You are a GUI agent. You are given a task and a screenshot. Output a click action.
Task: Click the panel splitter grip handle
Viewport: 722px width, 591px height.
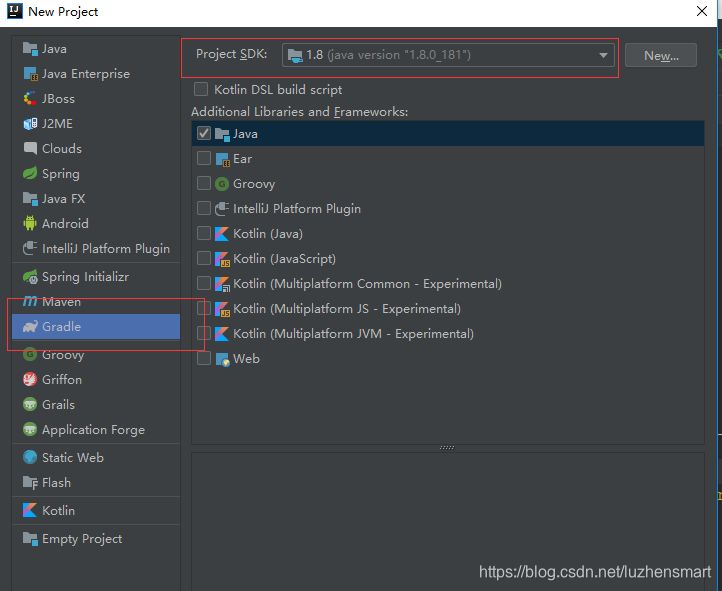pyautogui.click(x=447, y=447)
